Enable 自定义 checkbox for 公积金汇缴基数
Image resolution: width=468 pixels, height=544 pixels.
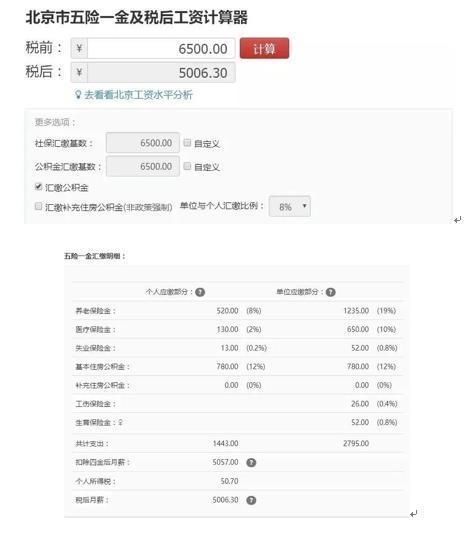187,166
